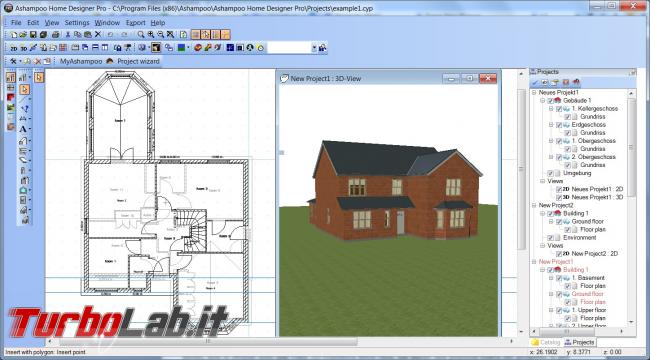
Task: Open the Settings menu
Action: (77, 23)
